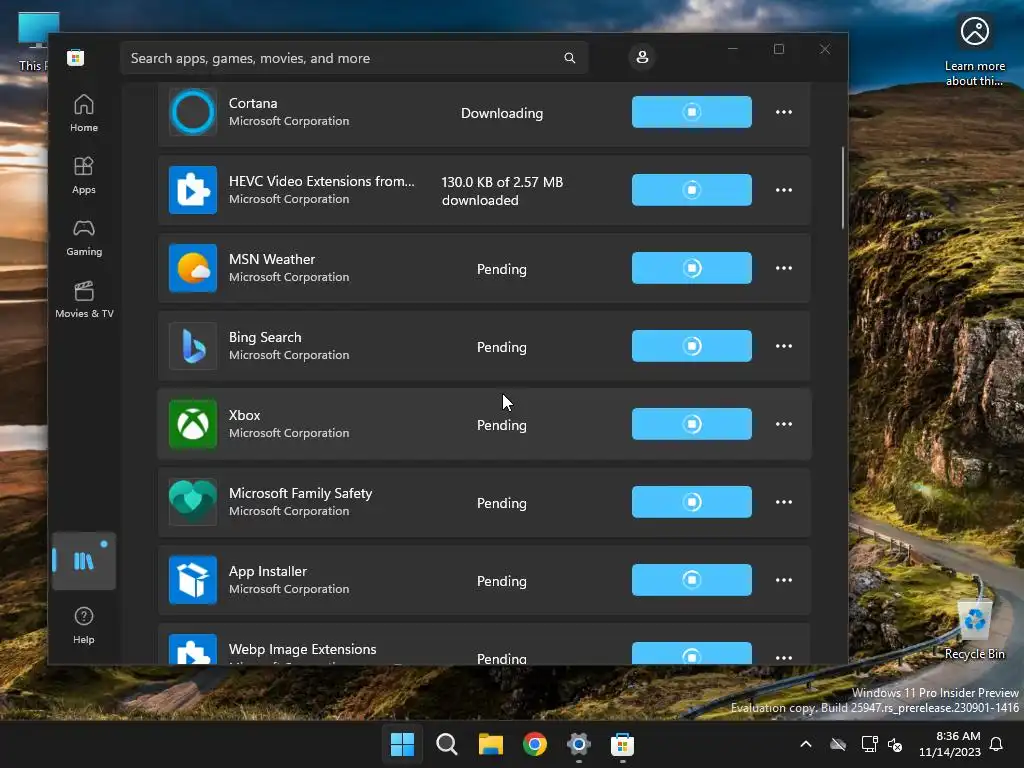This screenshot has width=1024, height=768.
Task: Click the HEVC Video Extensions app icon
Action: [193, 190]
